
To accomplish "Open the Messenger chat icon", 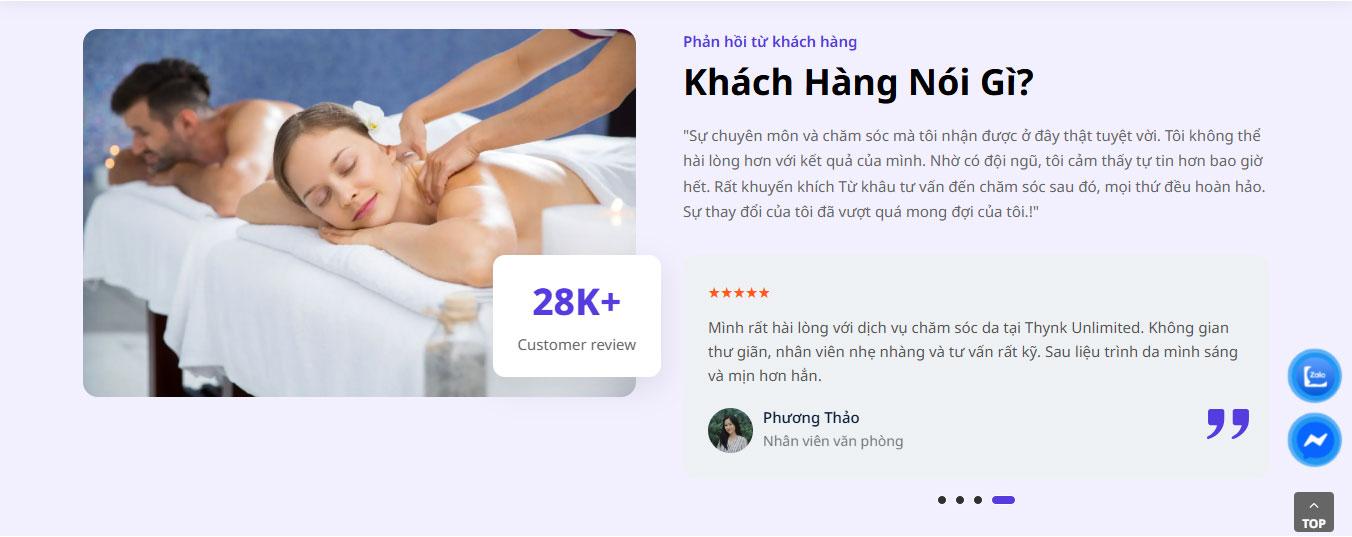I will (x=1314, y=440).
